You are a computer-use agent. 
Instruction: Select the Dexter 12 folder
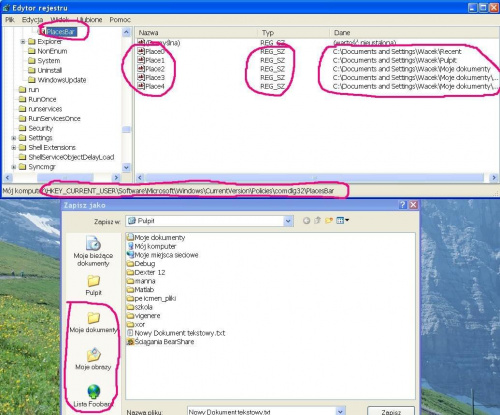(146, 272)
